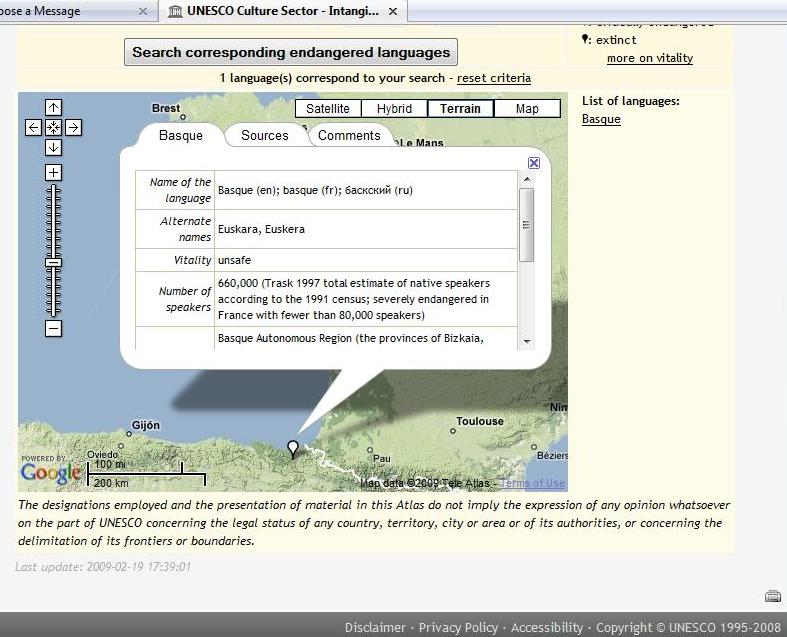Click the info window scrollbar up arrow
This screenshot has height=637, width=787.
pos(527,179)
